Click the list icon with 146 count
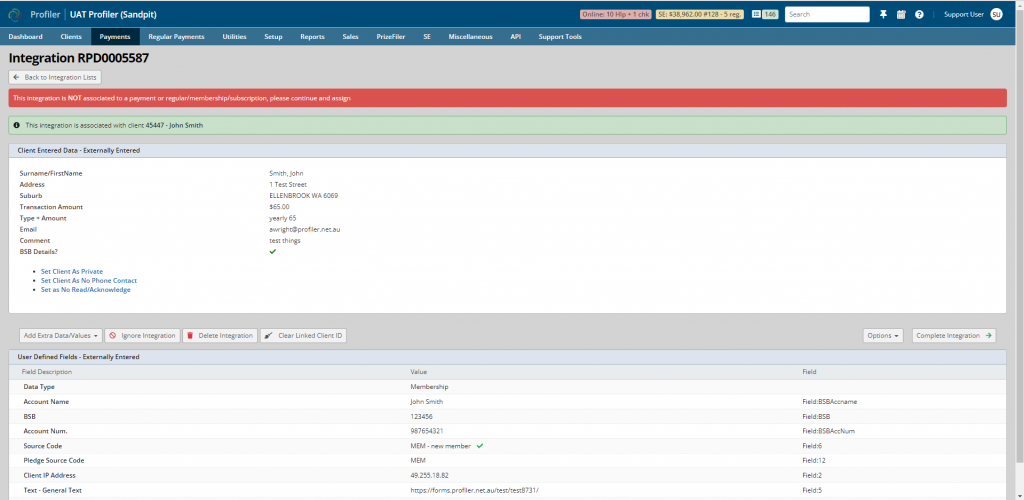This screenshot has height=500, width=1024. (765, 14)
